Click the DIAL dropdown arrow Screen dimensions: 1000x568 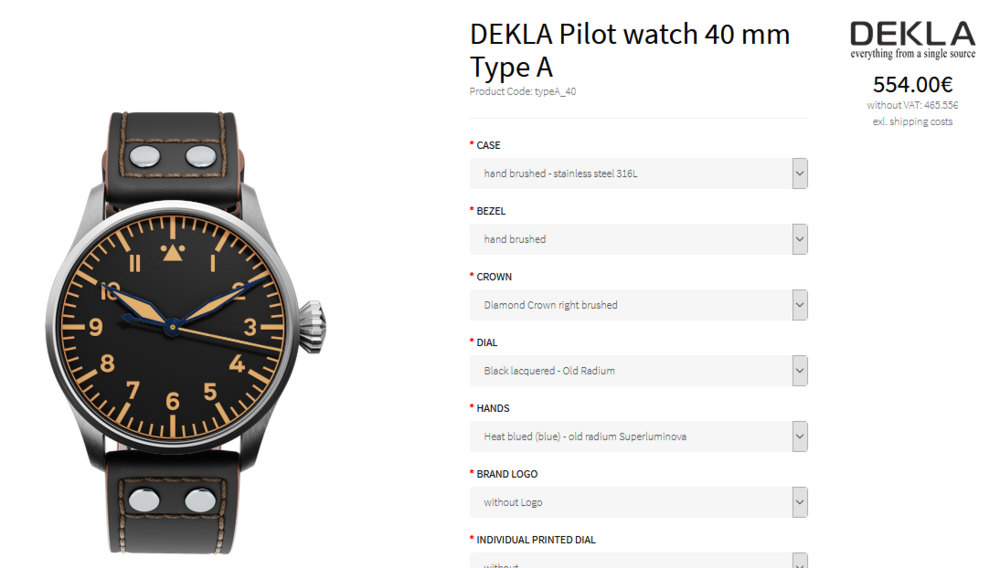click(799, 371)
